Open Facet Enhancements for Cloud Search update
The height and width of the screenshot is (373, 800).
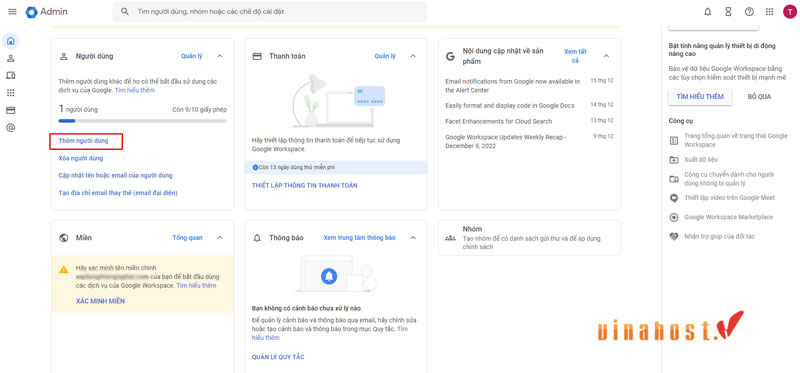pos(498,121)
